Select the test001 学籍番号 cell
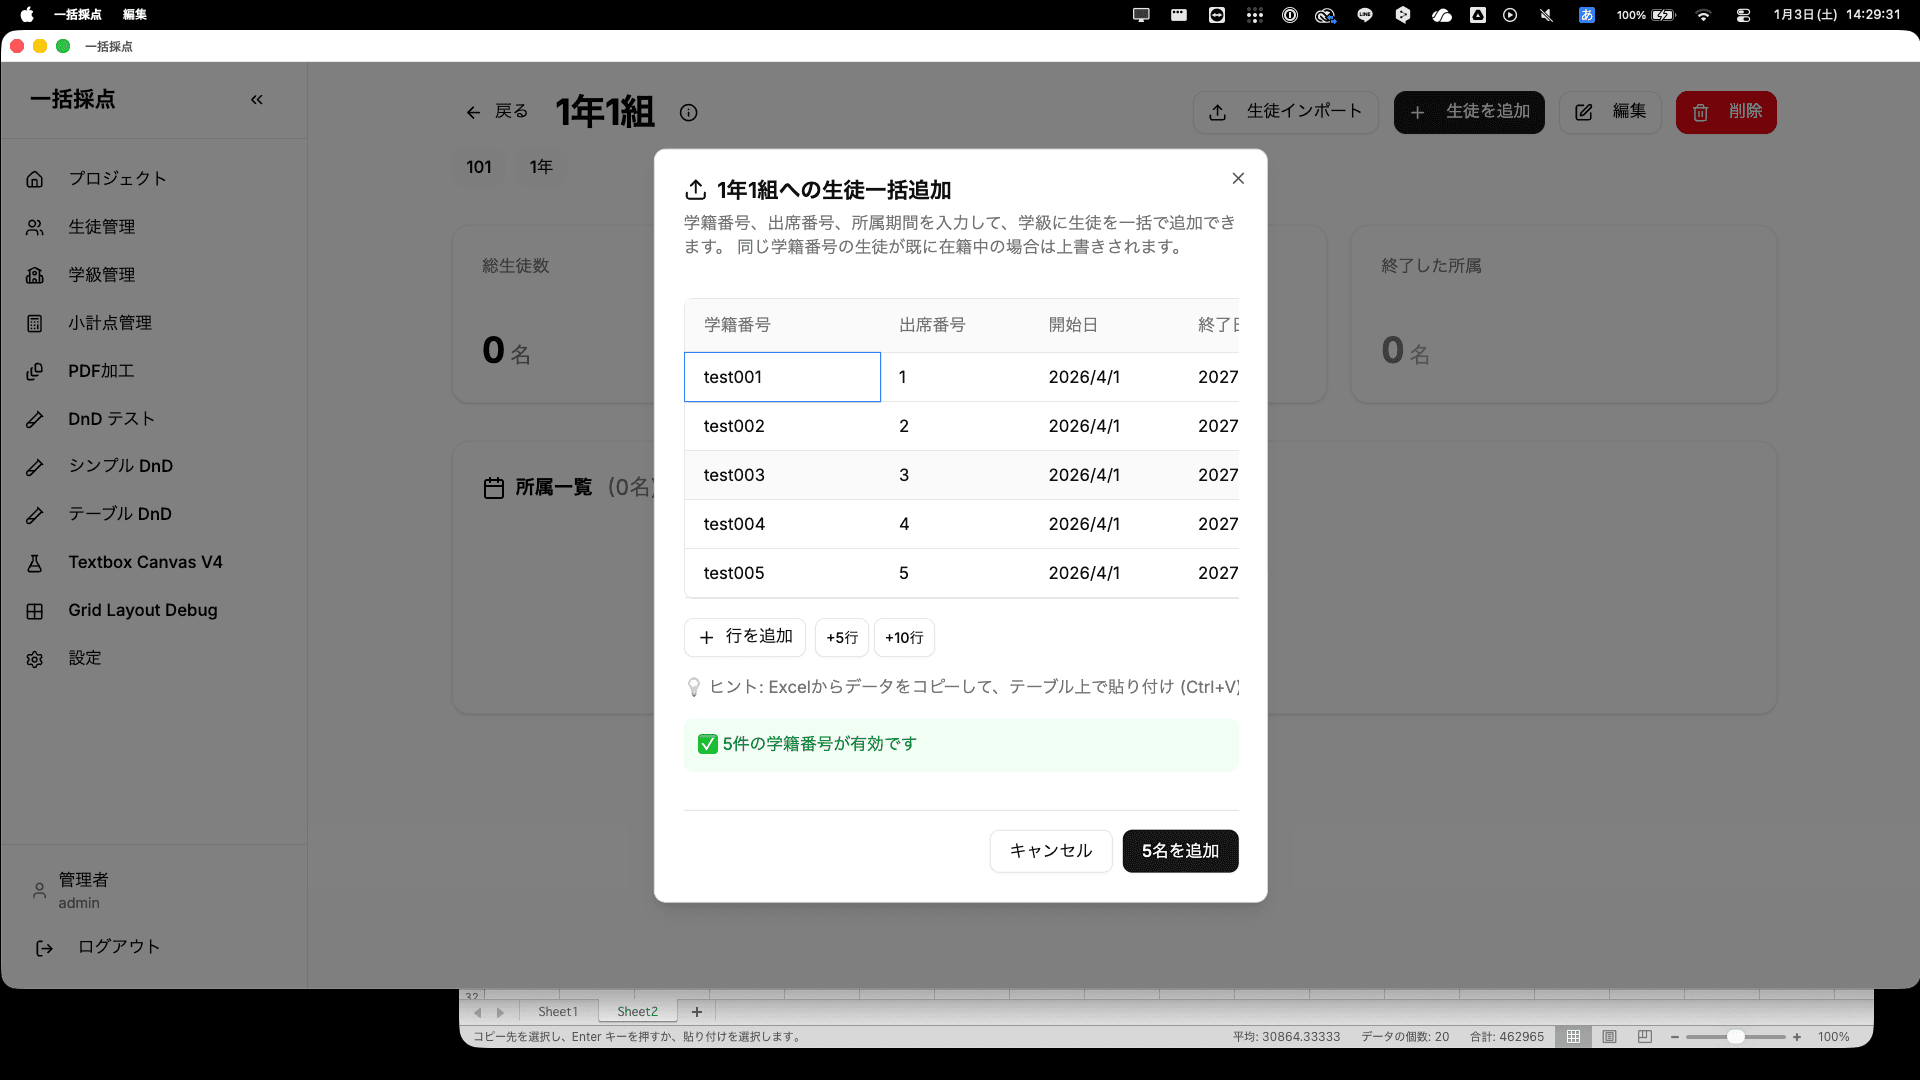The height and width of the screenshot is (1080, 1920). click(x=782, y=377)
